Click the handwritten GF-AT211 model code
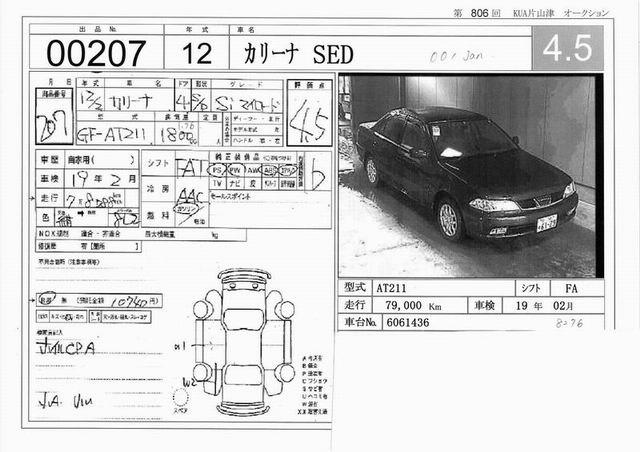This screenshot has width=640, height=452. 111,134
